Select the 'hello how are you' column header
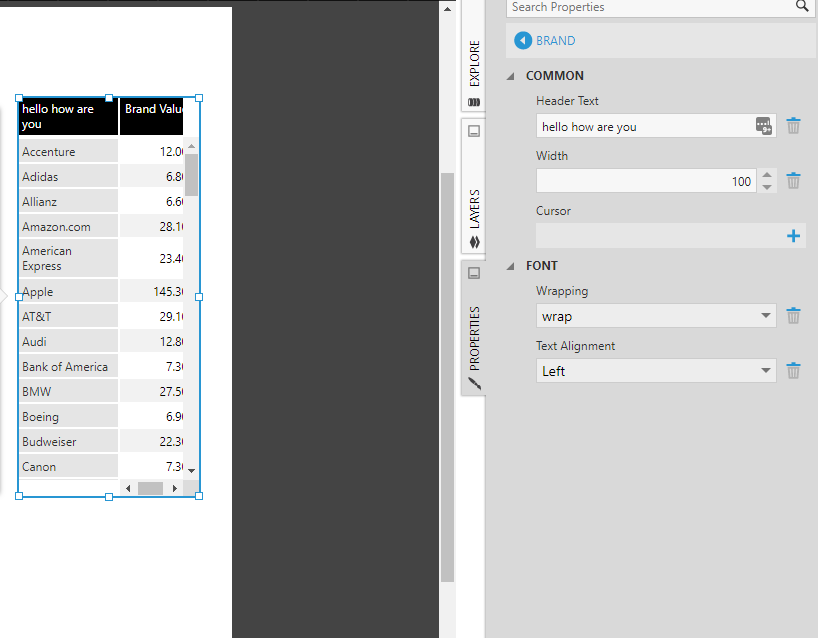Image resolution: width=818 pixels, height=638 pixels. 68,116
